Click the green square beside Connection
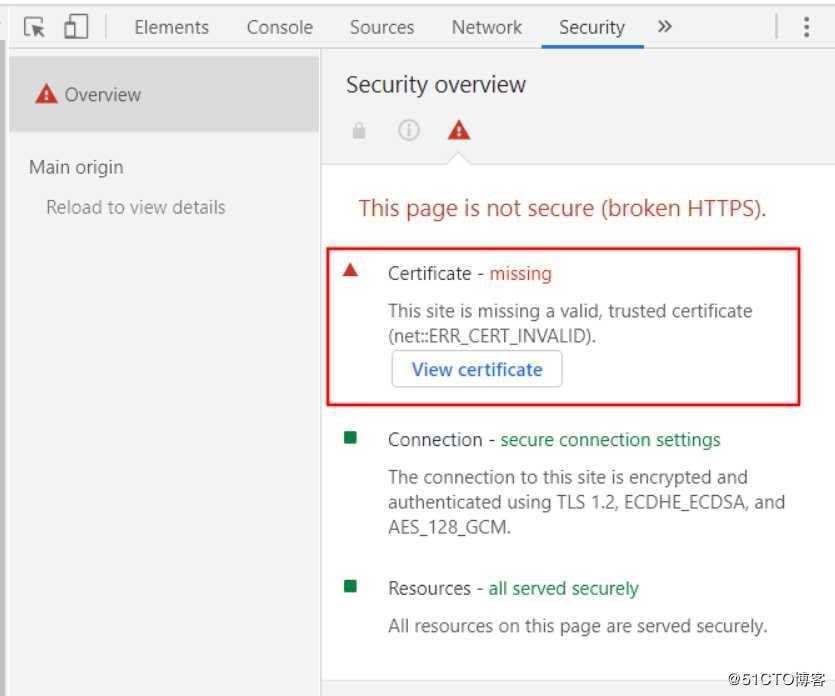This screenshot has width=835, height=696. click(350, 438)
